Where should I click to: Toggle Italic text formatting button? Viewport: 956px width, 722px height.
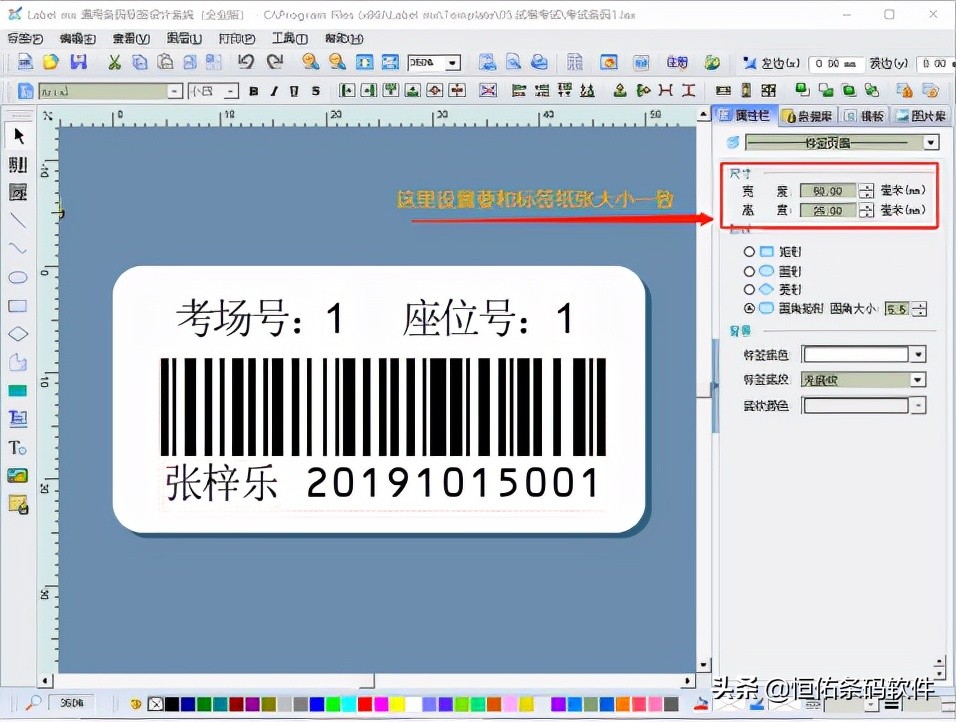point(275,91)
